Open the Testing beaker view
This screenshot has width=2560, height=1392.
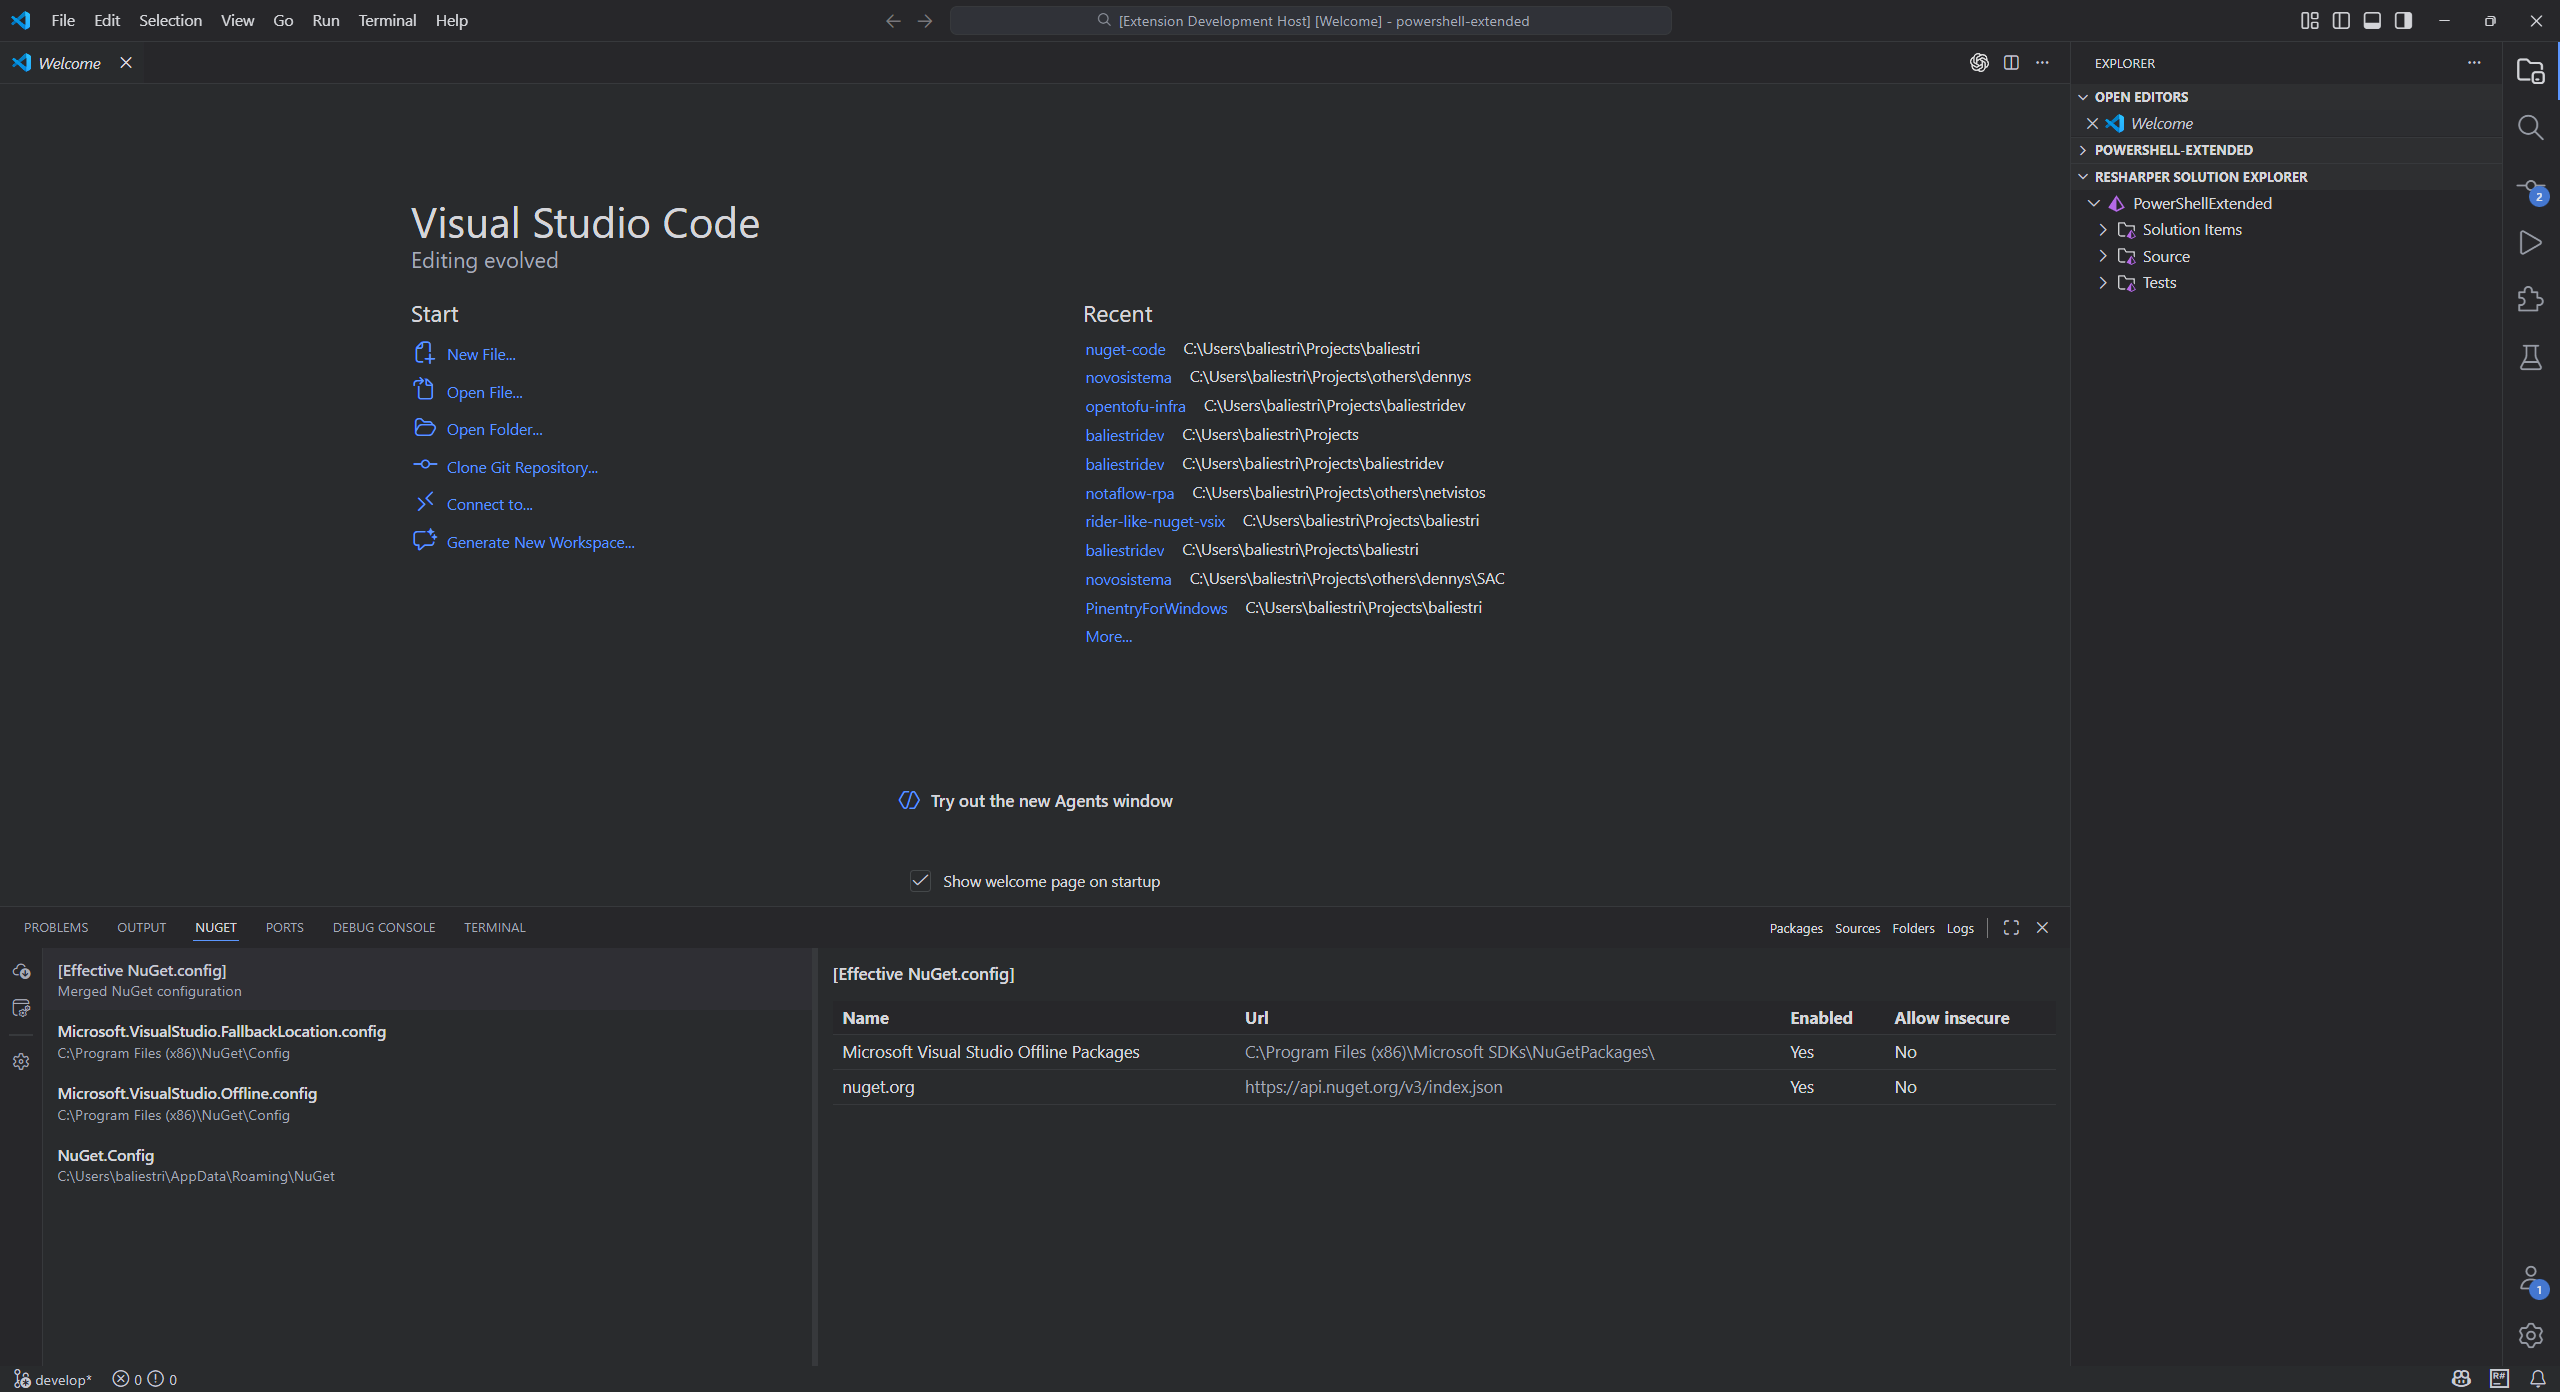(2530, 357)
